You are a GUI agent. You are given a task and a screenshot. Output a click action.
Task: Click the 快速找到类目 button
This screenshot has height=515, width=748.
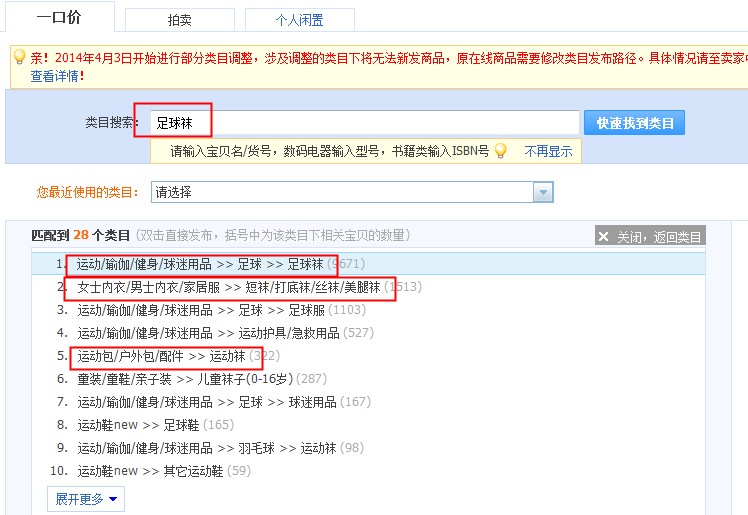coord(634,123)
